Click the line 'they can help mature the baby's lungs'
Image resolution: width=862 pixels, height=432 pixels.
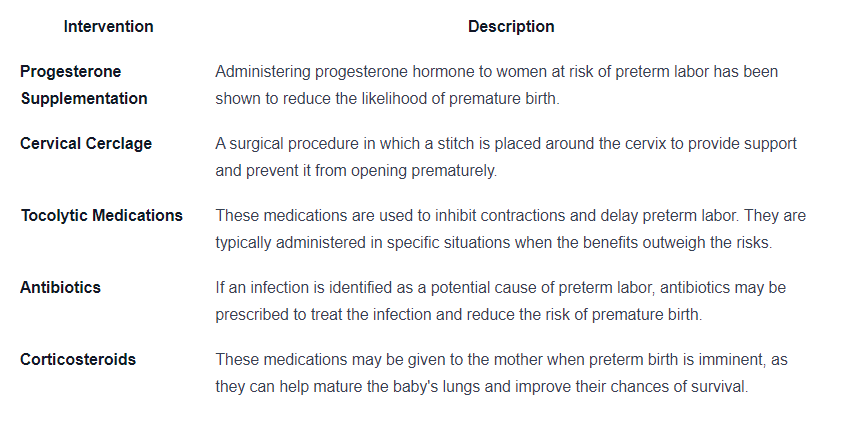coord(482,386)
